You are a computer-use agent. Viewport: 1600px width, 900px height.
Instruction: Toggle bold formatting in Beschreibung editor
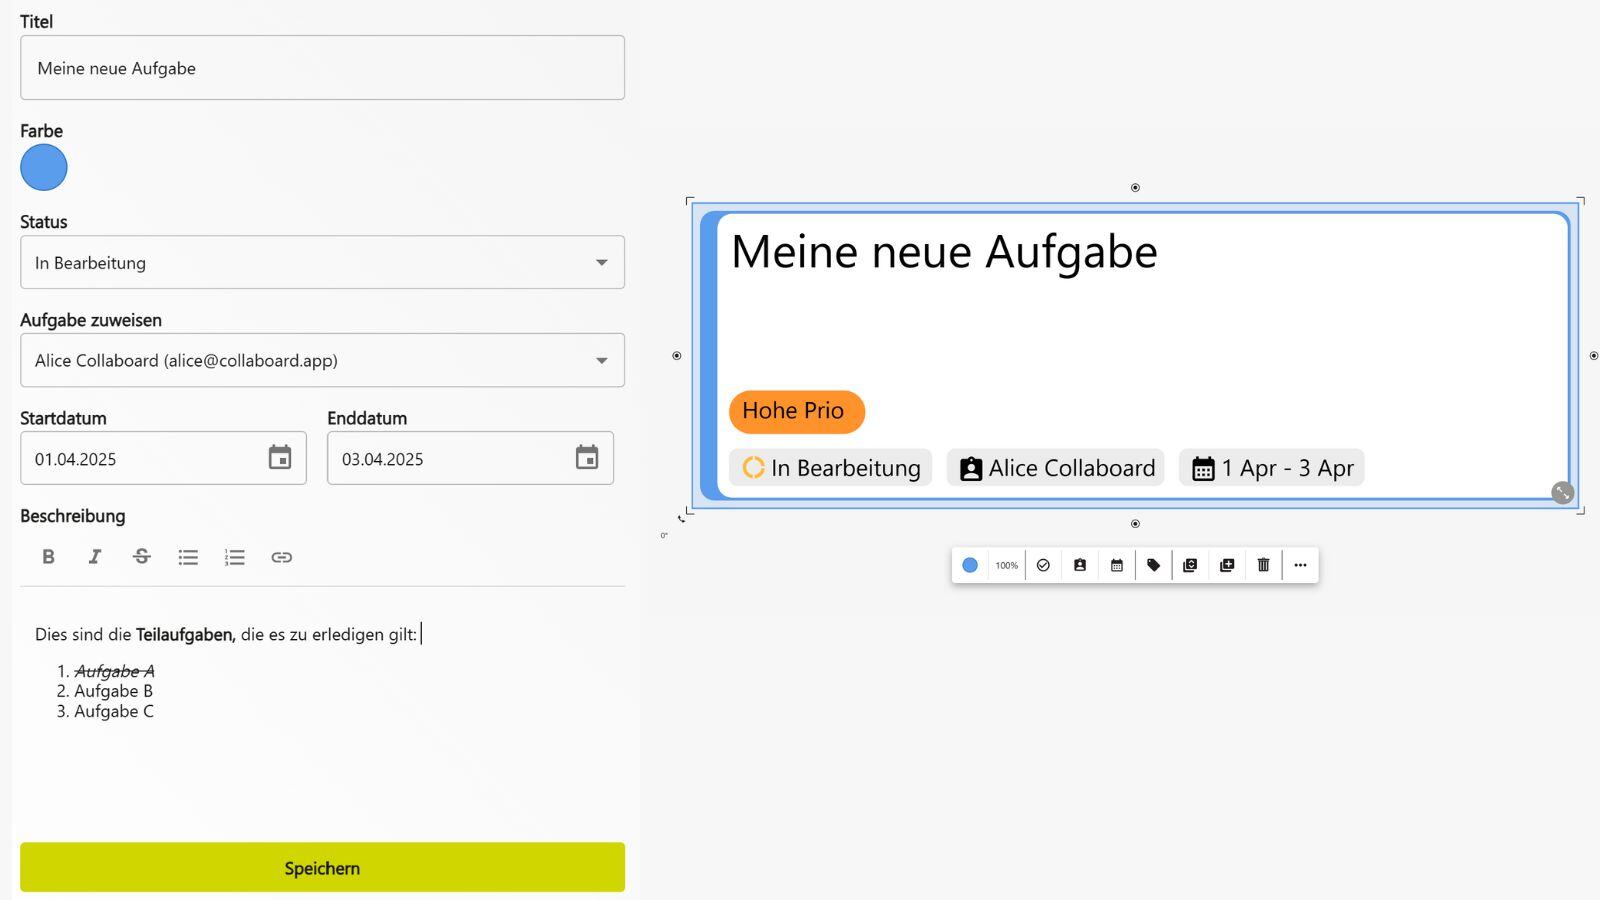coord(48,557)
